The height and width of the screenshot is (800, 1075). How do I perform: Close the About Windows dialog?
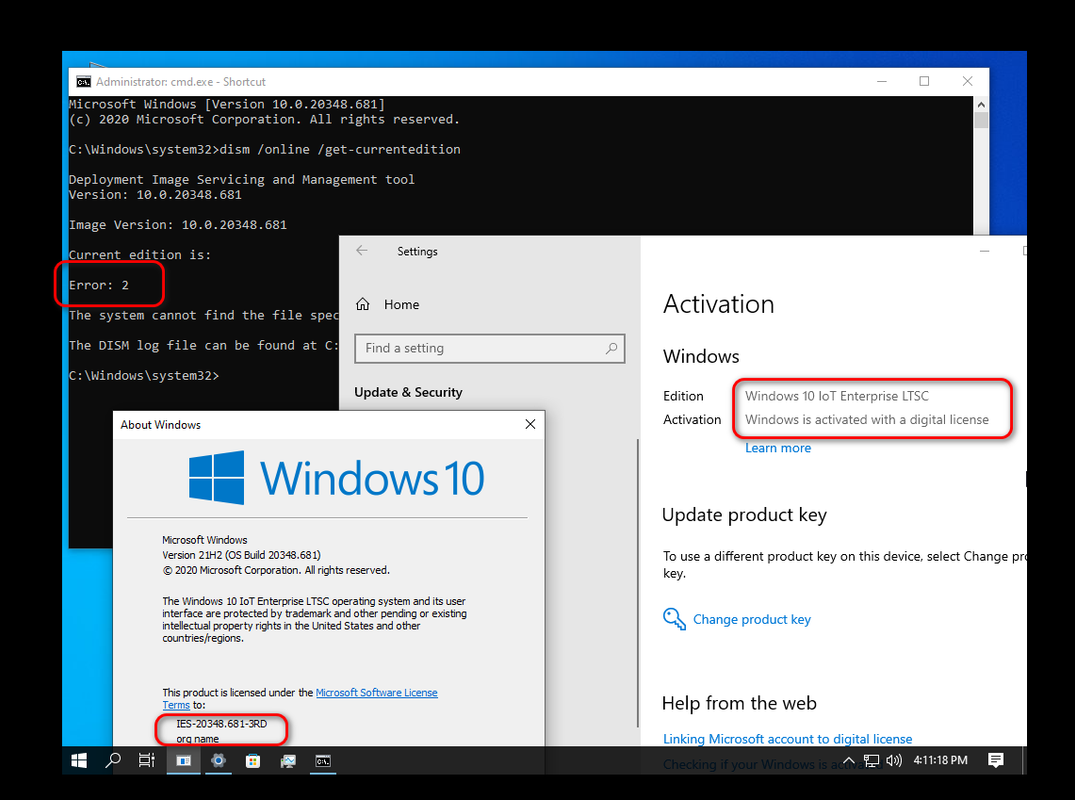click(530, 424)
